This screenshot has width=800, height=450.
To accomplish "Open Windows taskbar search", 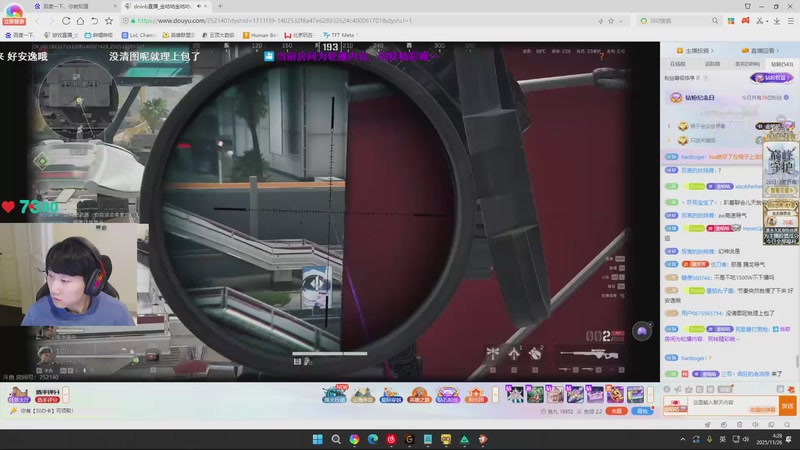I will point(336,439).
